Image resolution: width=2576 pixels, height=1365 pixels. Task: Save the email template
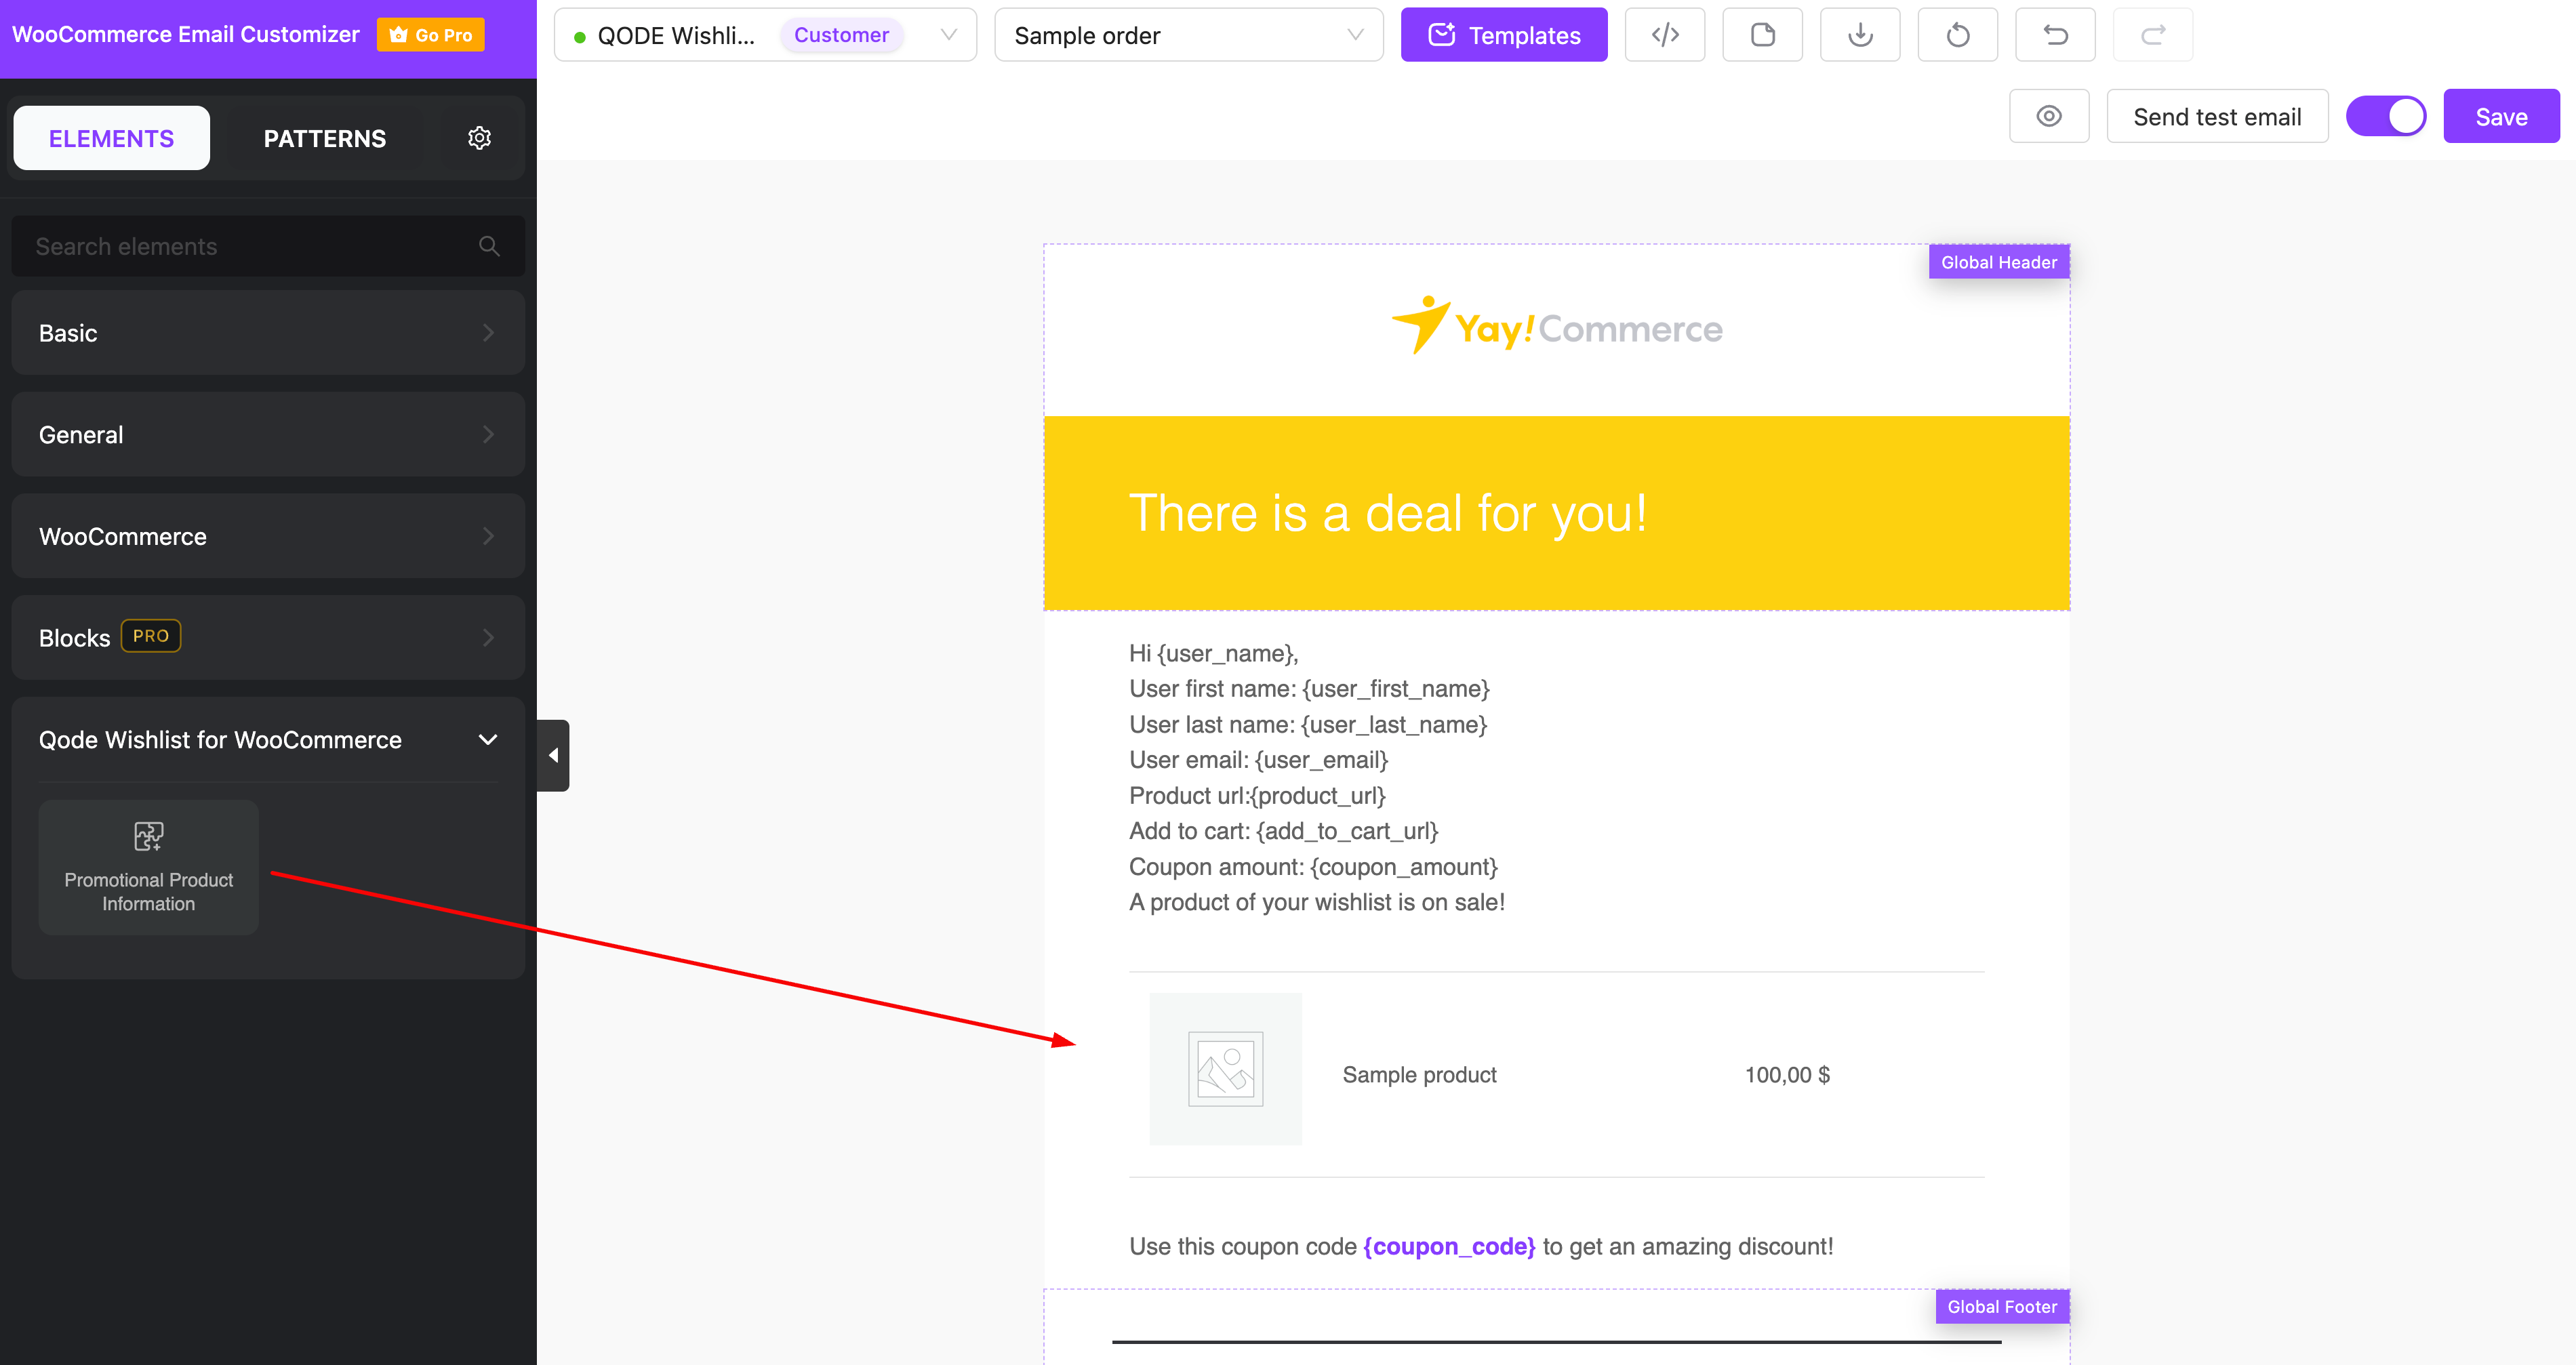[2500, 116]
